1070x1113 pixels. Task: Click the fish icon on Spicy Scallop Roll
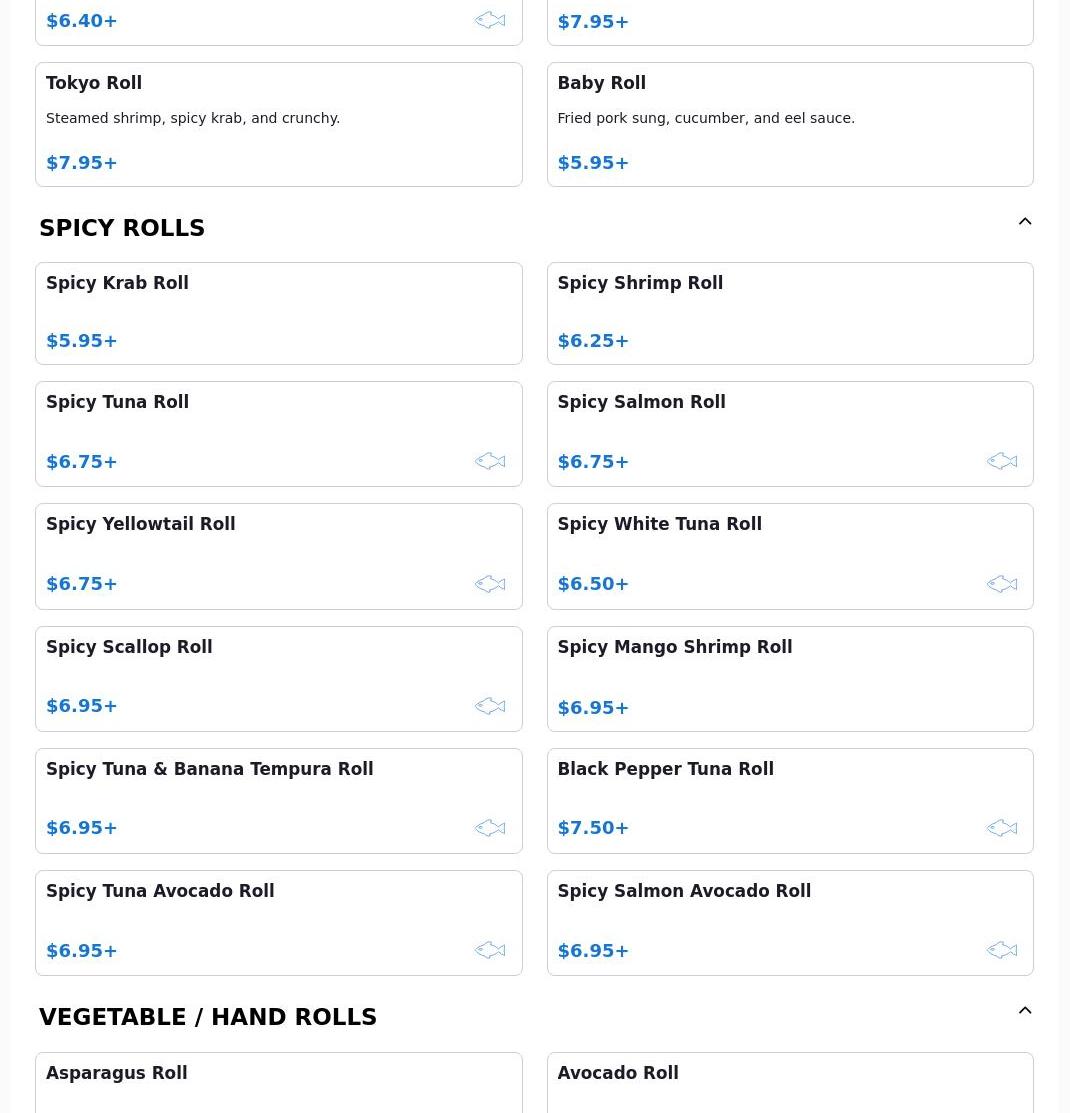click(490, 706)
